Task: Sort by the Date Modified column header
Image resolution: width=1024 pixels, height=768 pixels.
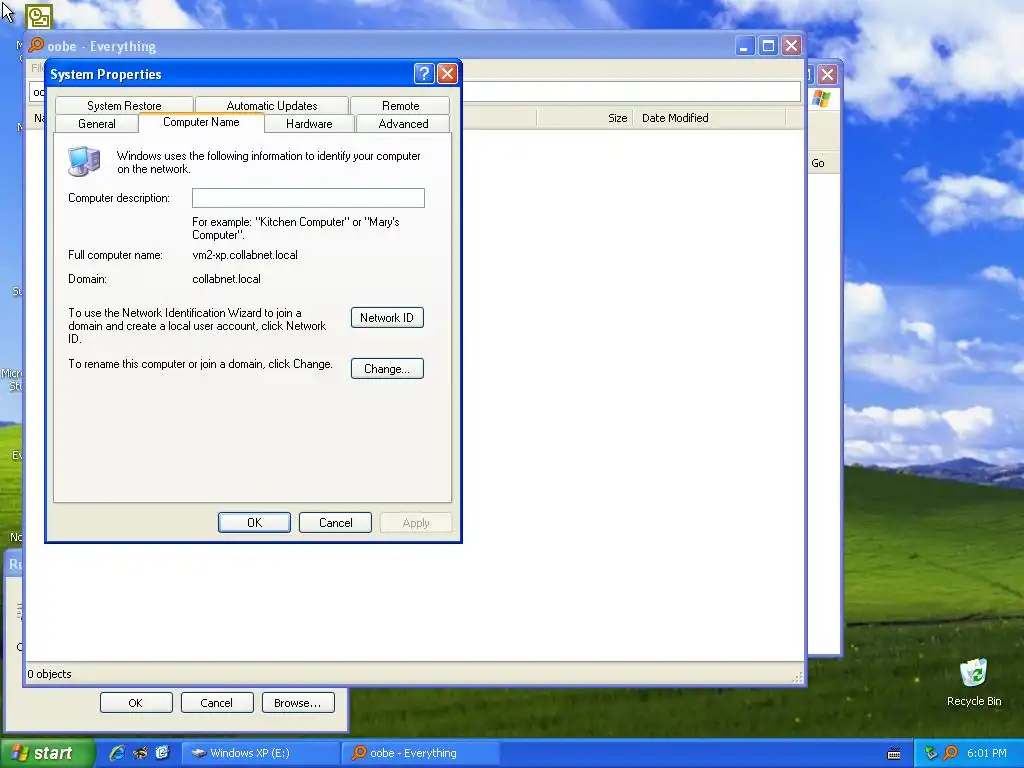Action: tap(709, 118)
